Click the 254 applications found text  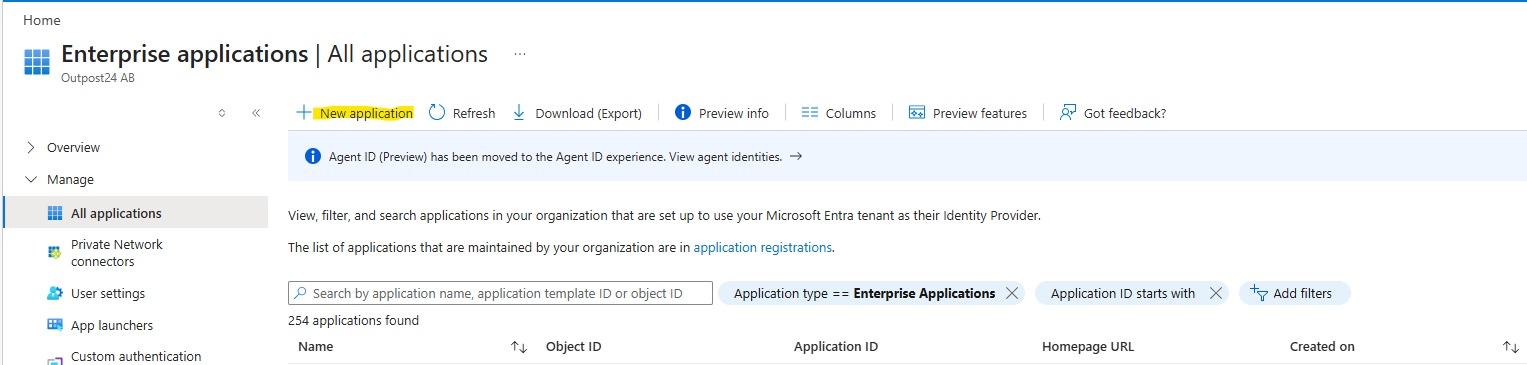353,321
